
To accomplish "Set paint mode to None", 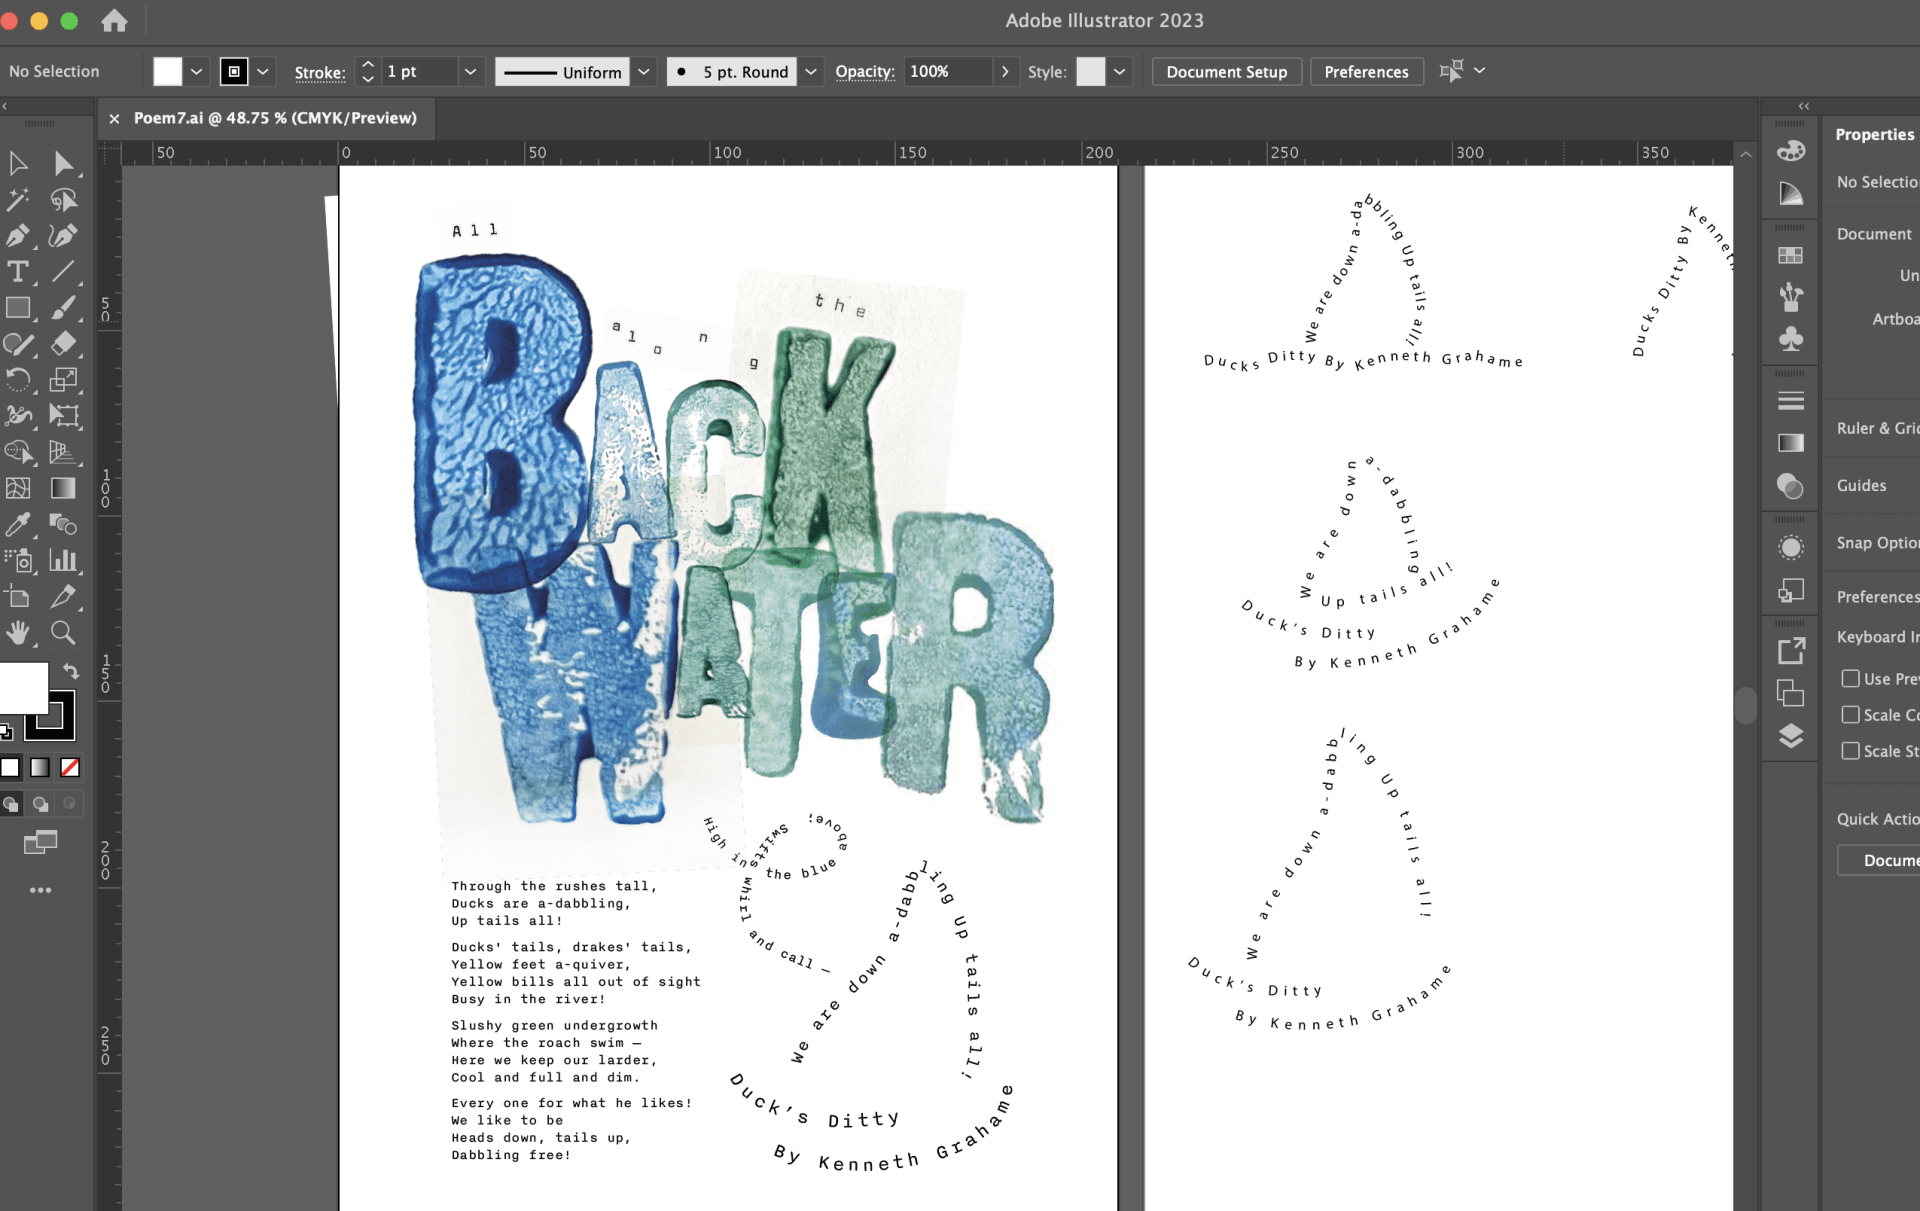I will click(70, 767).
